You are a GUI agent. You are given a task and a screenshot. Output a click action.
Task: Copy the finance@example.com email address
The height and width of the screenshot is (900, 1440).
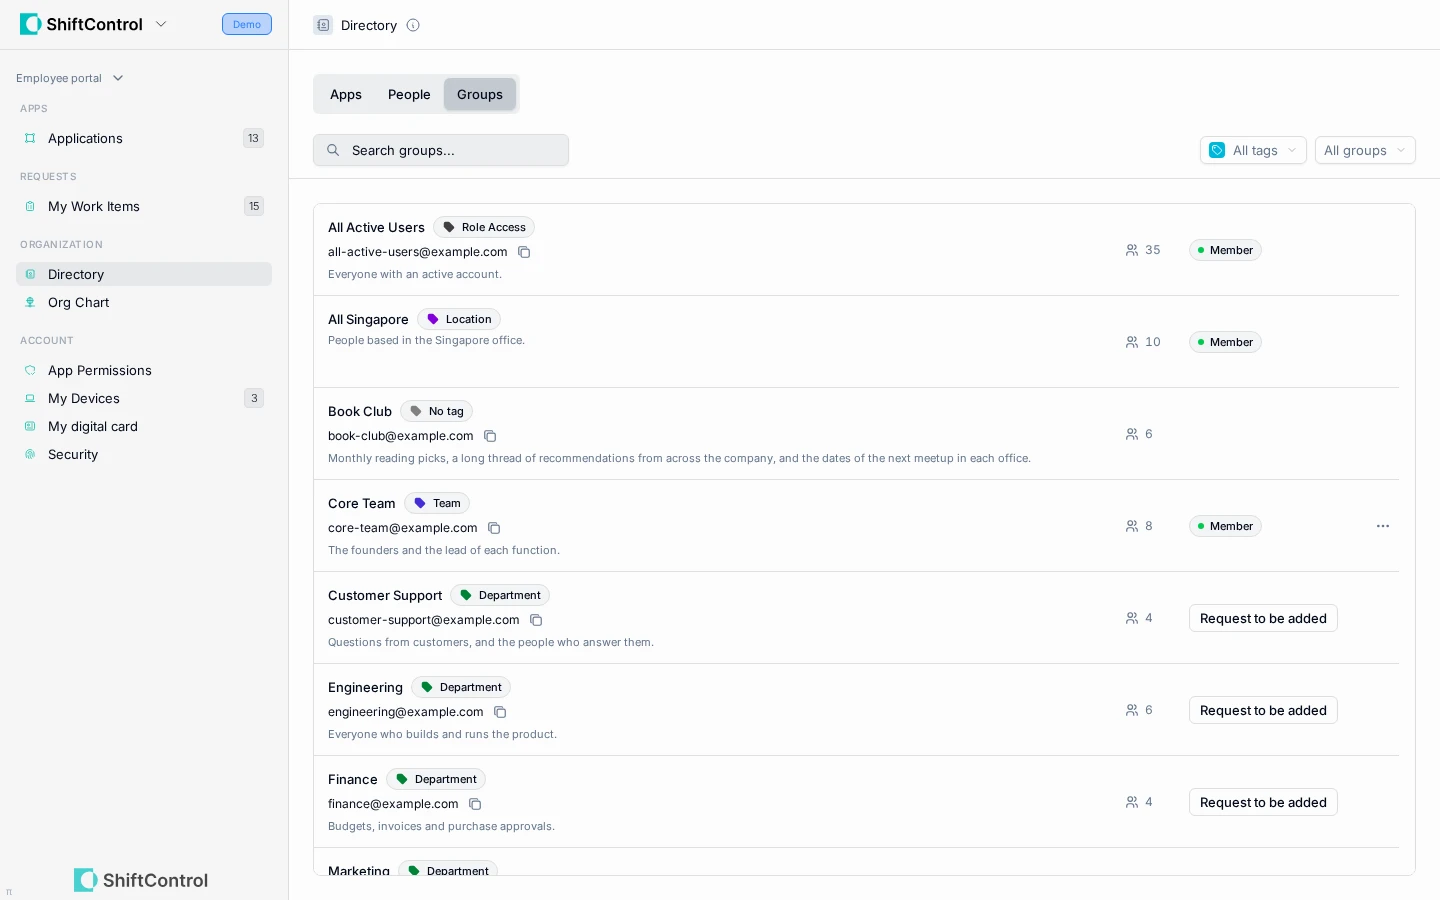(475, 804)
